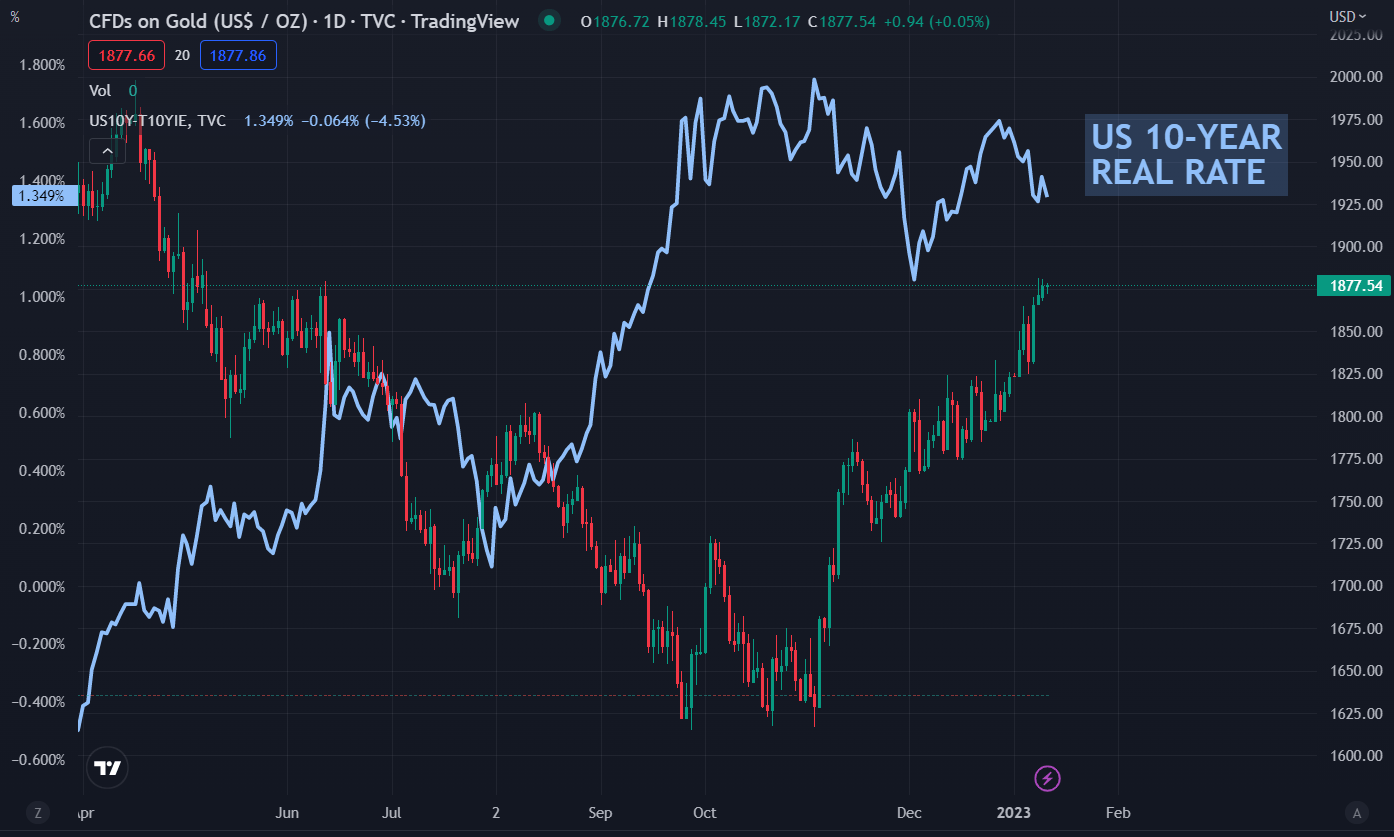Click the blue buy price 1877.86

tap(238, 56)
